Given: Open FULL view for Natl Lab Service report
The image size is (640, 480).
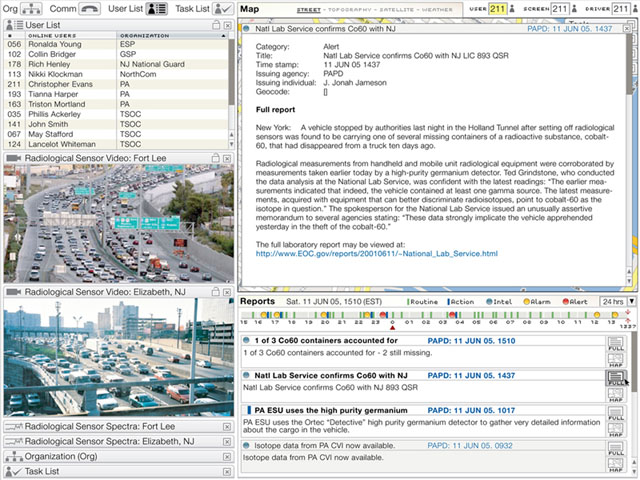Looking at the screenshot, I should point(616,378).
